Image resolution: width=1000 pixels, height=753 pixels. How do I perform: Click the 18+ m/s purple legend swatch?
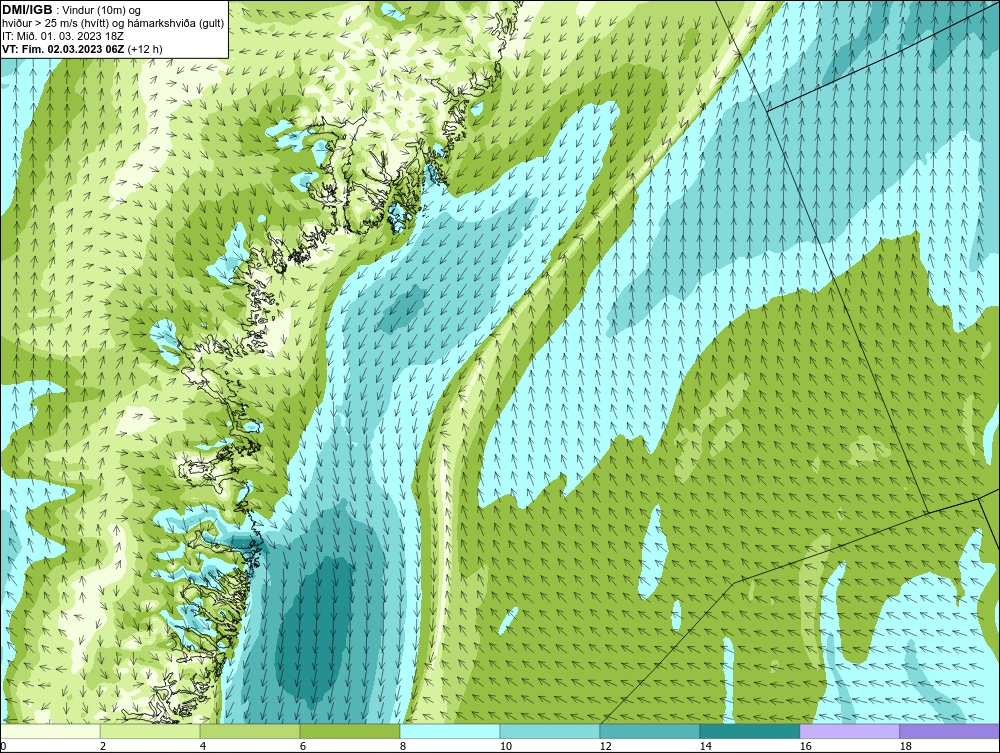point(950,731)
